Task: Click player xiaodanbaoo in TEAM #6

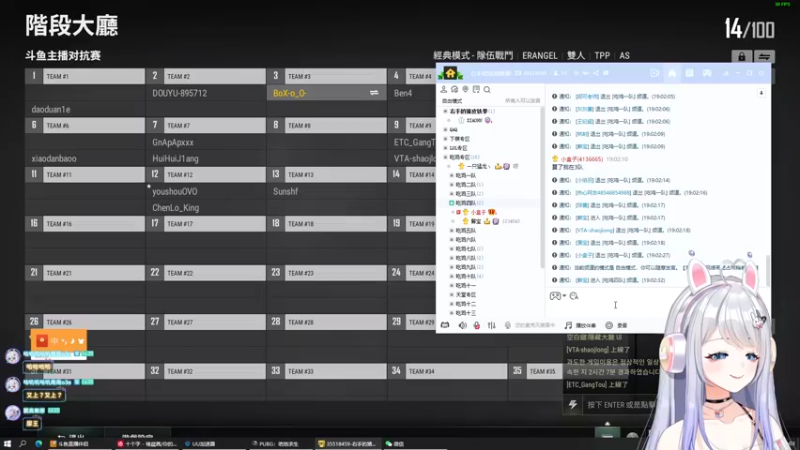Action: click(54, 159)
